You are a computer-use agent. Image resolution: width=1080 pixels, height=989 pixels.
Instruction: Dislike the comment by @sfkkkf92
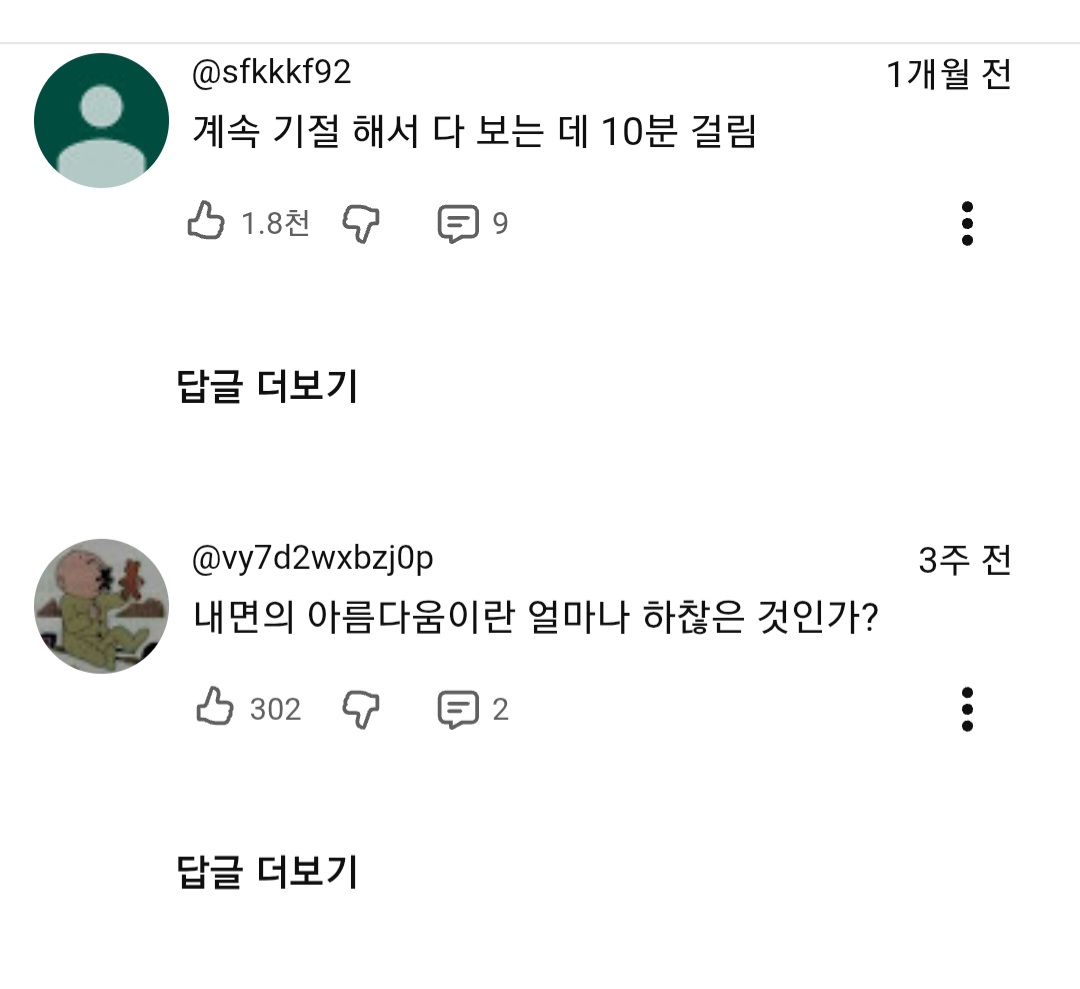[361, 223]
